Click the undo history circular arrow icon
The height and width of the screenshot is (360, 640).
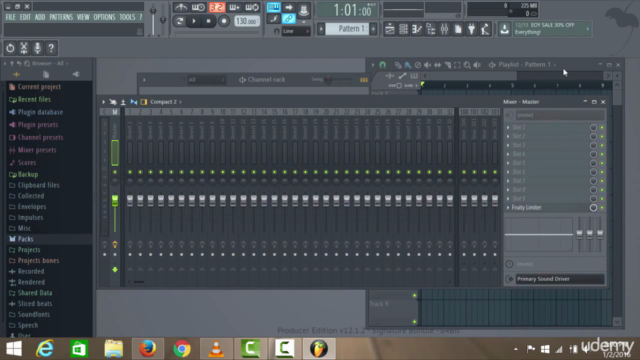tap(10, 48)
